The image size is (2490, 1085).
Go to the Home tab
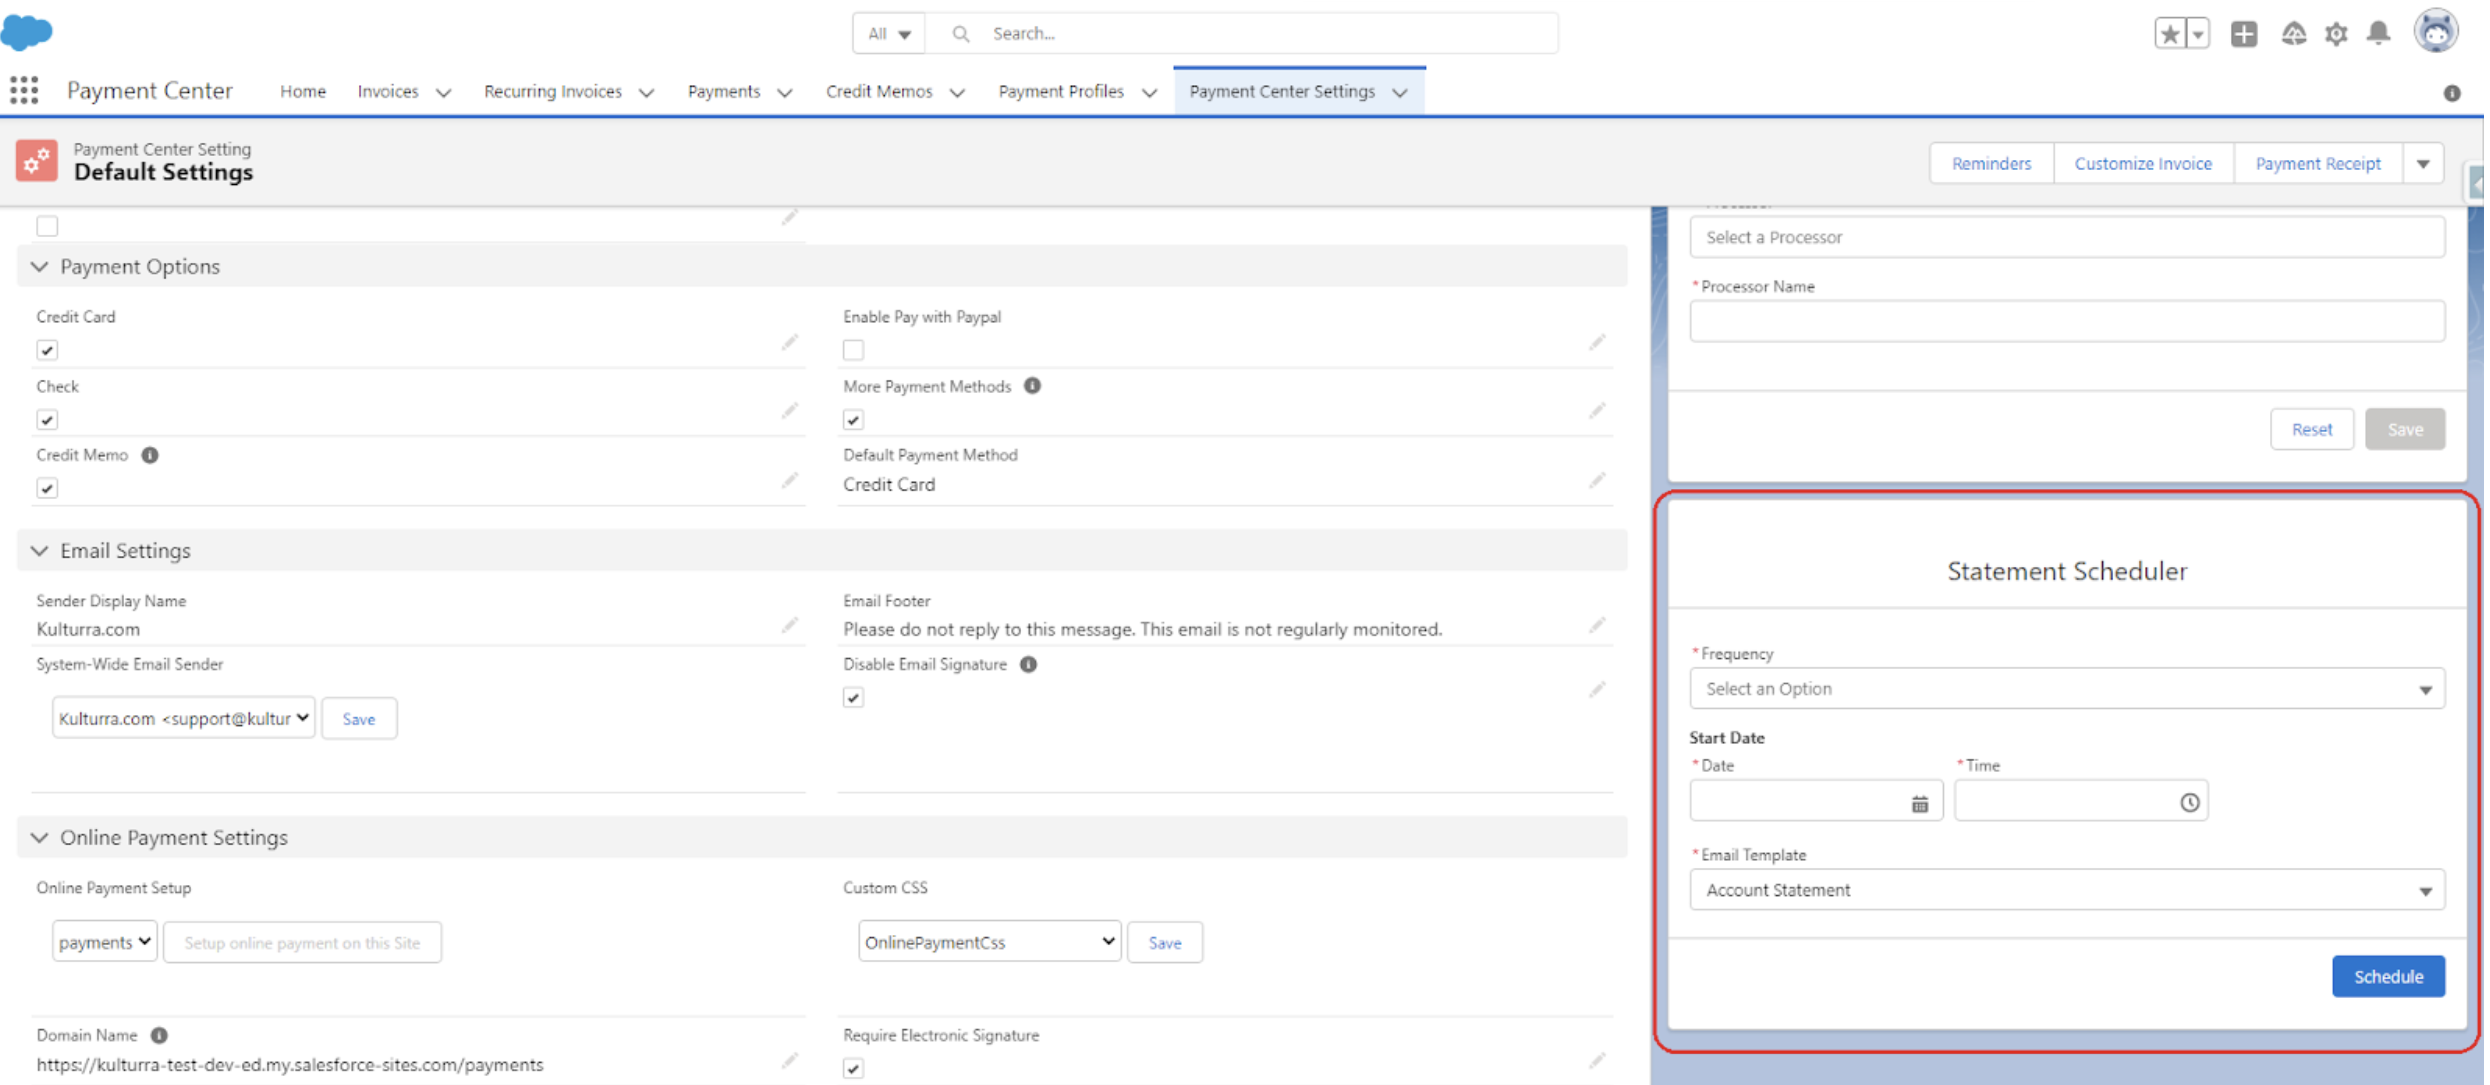[x=302, y=91]
